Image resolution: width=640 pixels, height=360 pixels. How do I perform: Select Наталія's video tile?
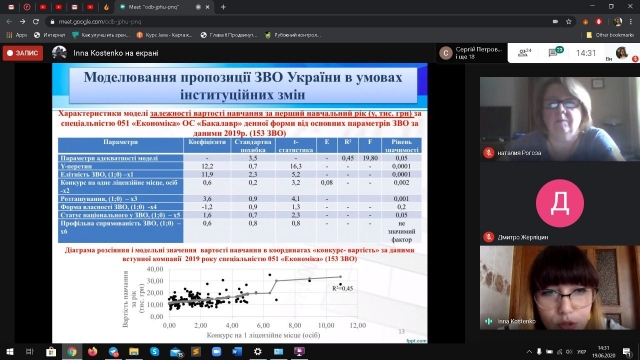coord(560,119)
